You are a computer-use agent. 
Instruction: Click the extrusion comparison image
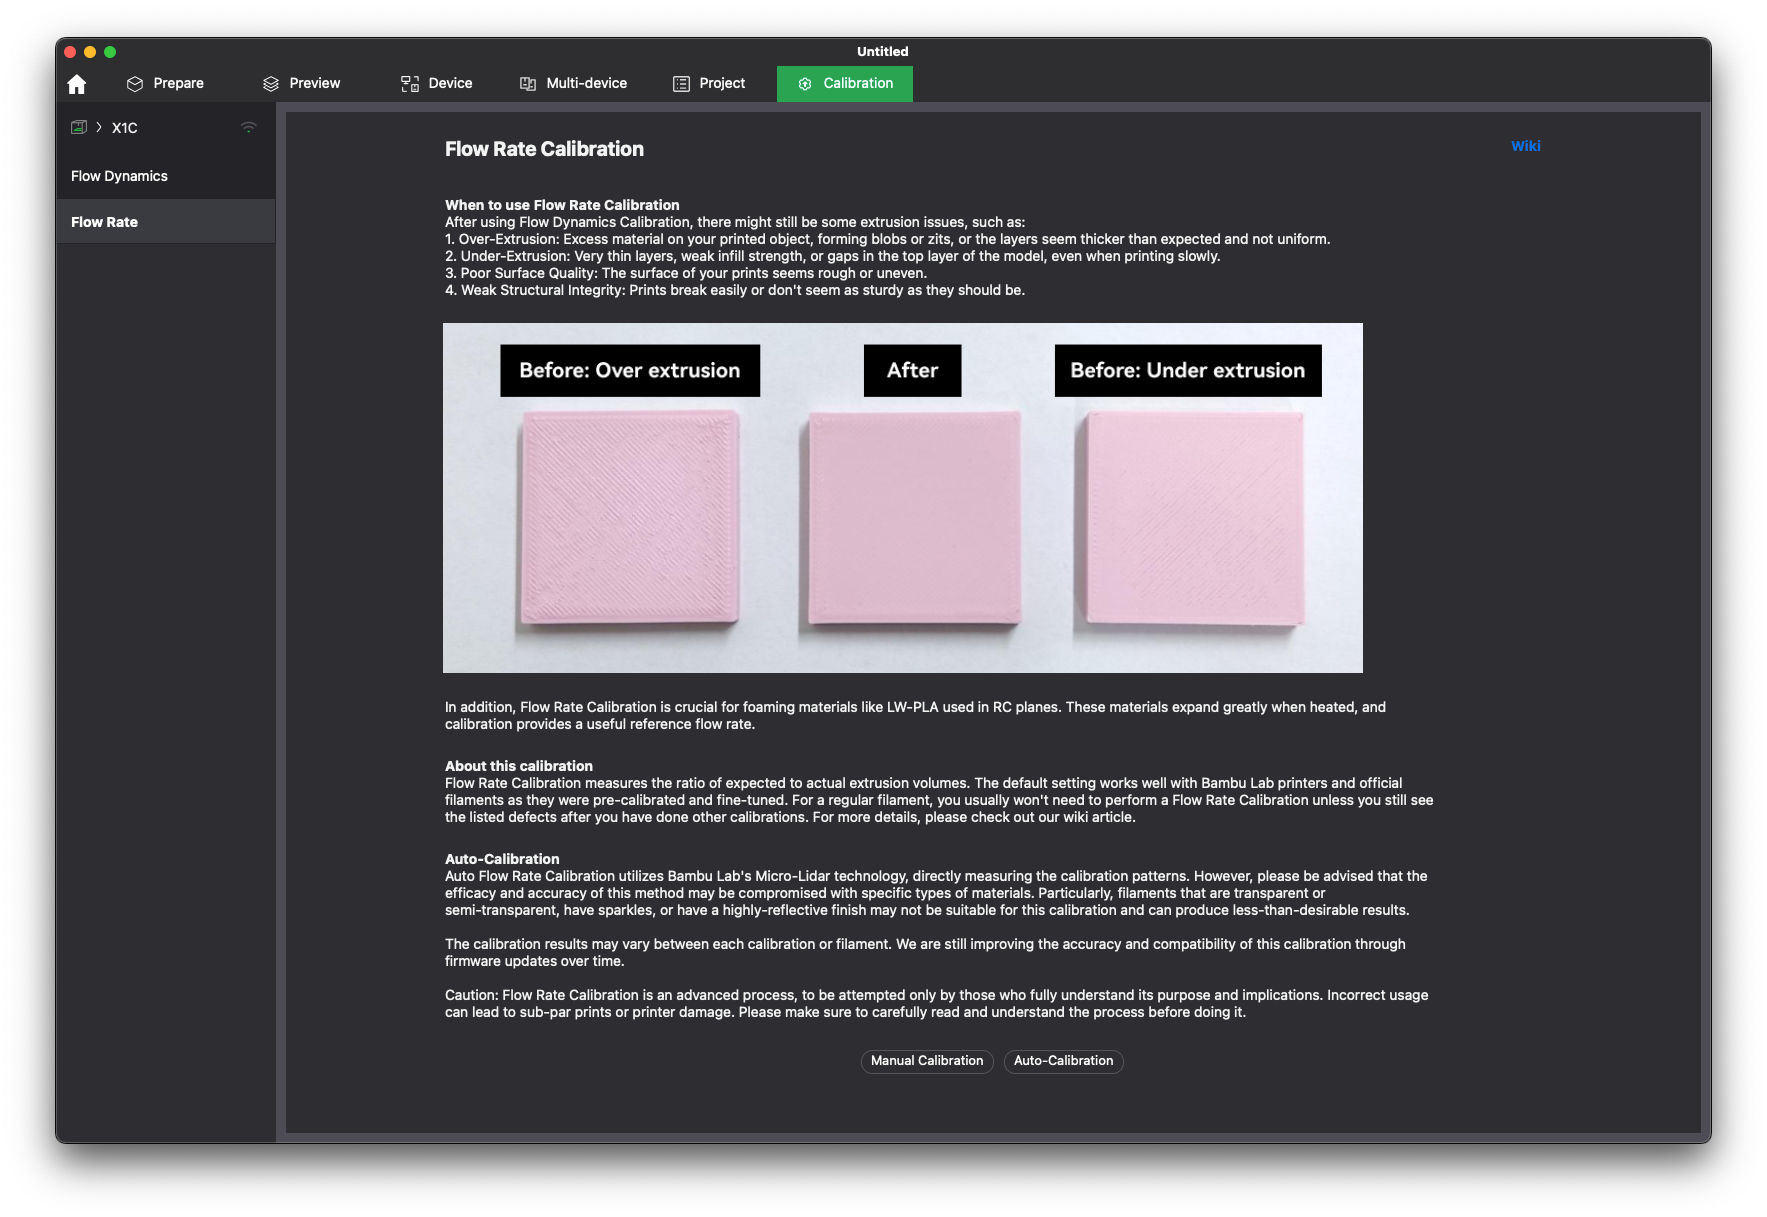coord(902,497)
